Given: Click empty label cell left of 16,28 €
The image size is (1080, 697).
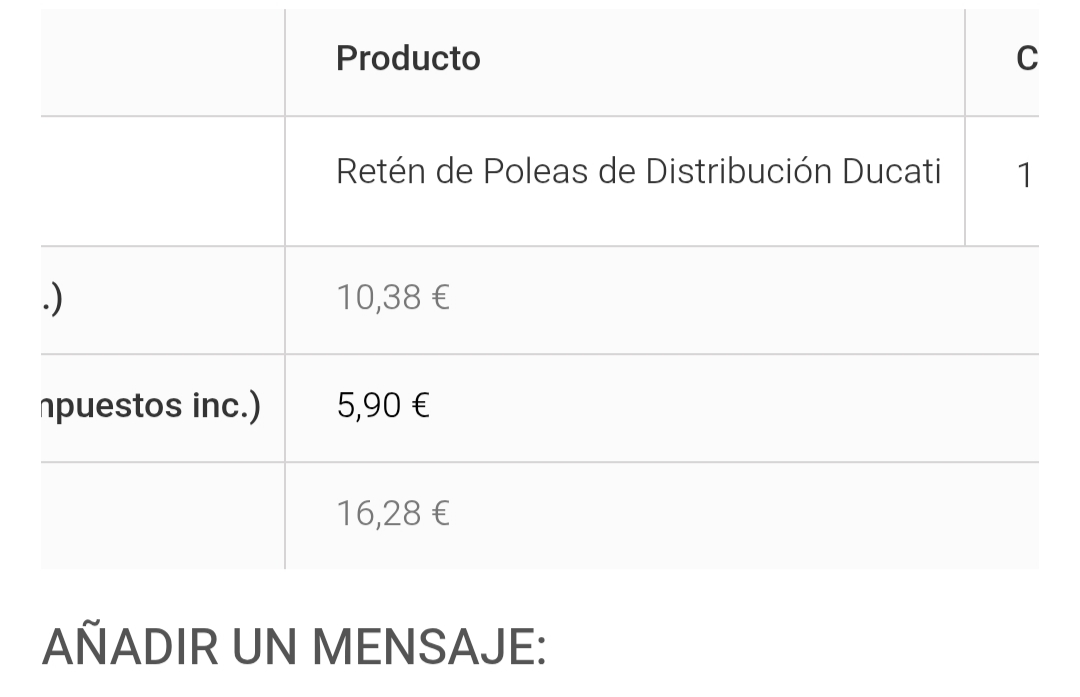Looking at the screenshot, I should click(x=163, y=516).
